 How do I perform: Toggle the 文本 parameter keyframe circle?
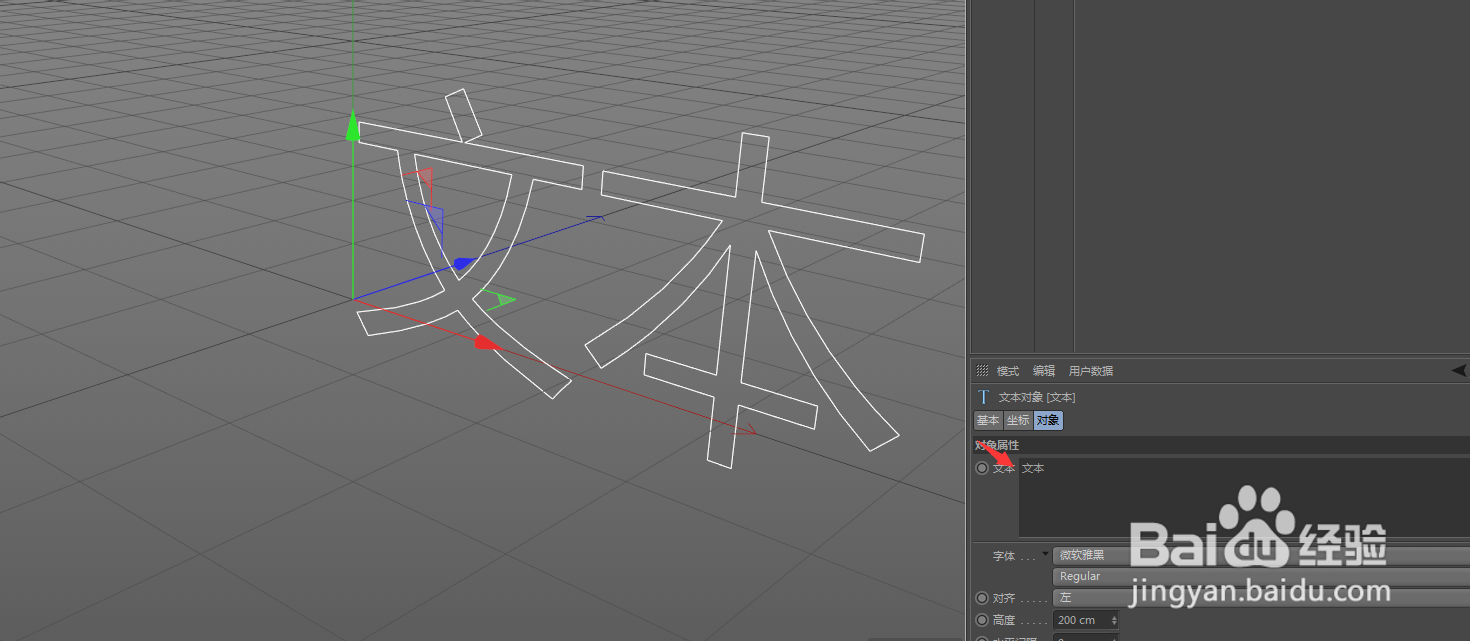tap(982, 468)
